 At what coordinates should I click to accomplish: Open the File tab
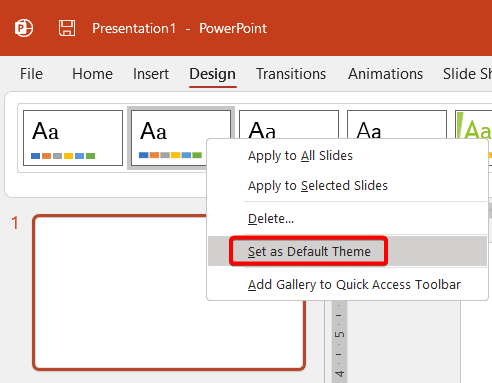(x=31, y=74)
